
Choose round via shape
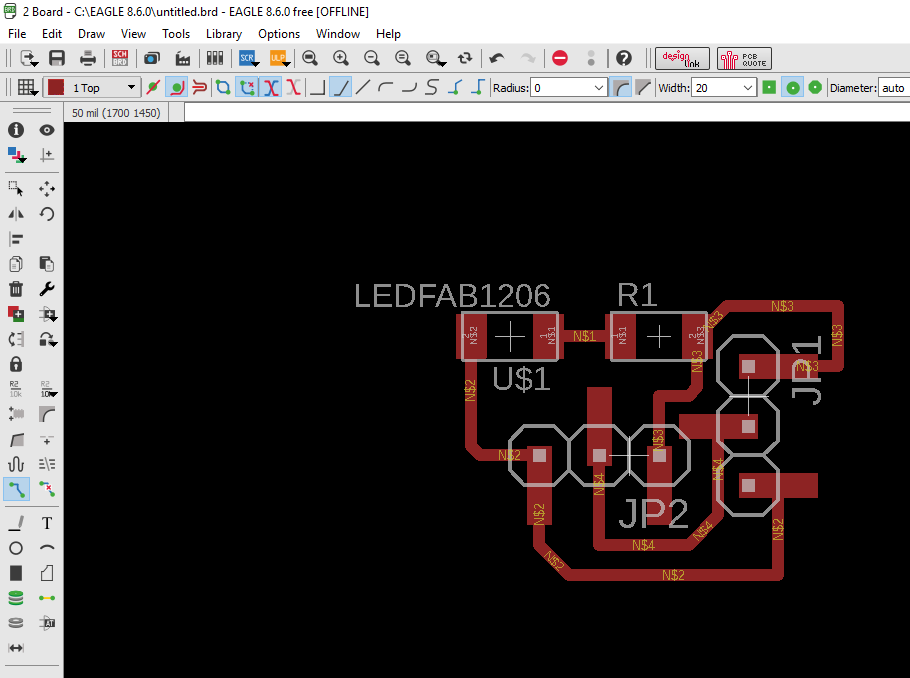[x=792, y=88]
